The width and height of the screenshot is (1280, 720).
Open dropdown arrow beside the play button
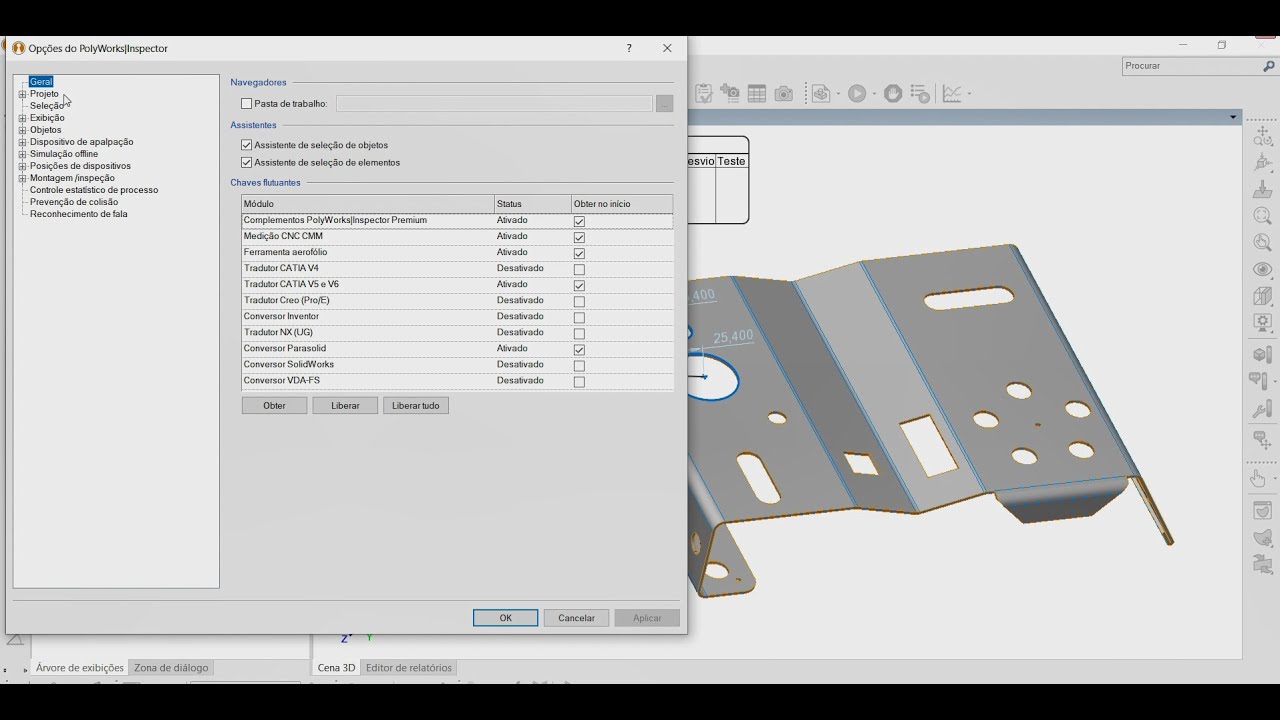point(873,94)
